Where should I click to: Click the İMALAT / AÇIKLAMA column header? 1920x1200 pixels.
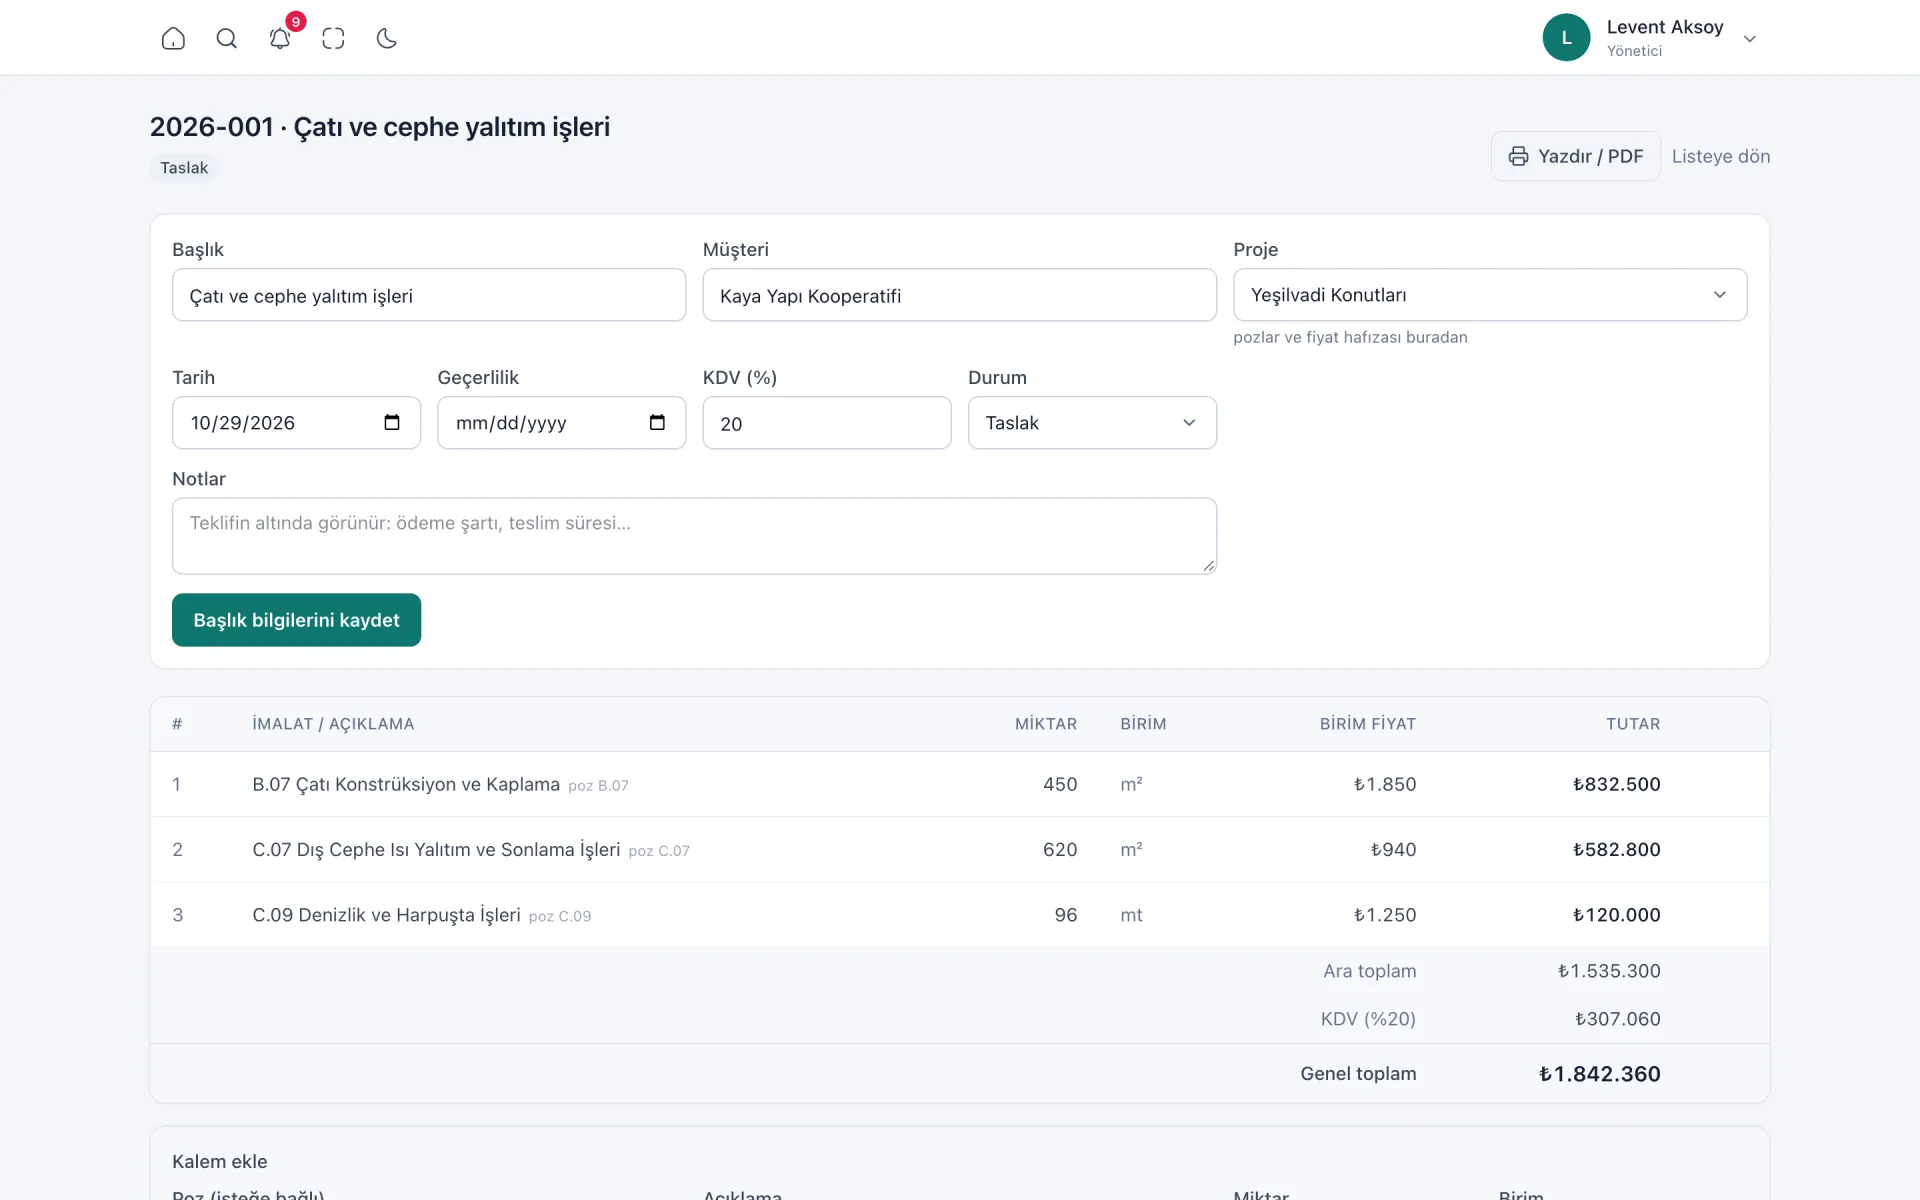tap(333, 724)
